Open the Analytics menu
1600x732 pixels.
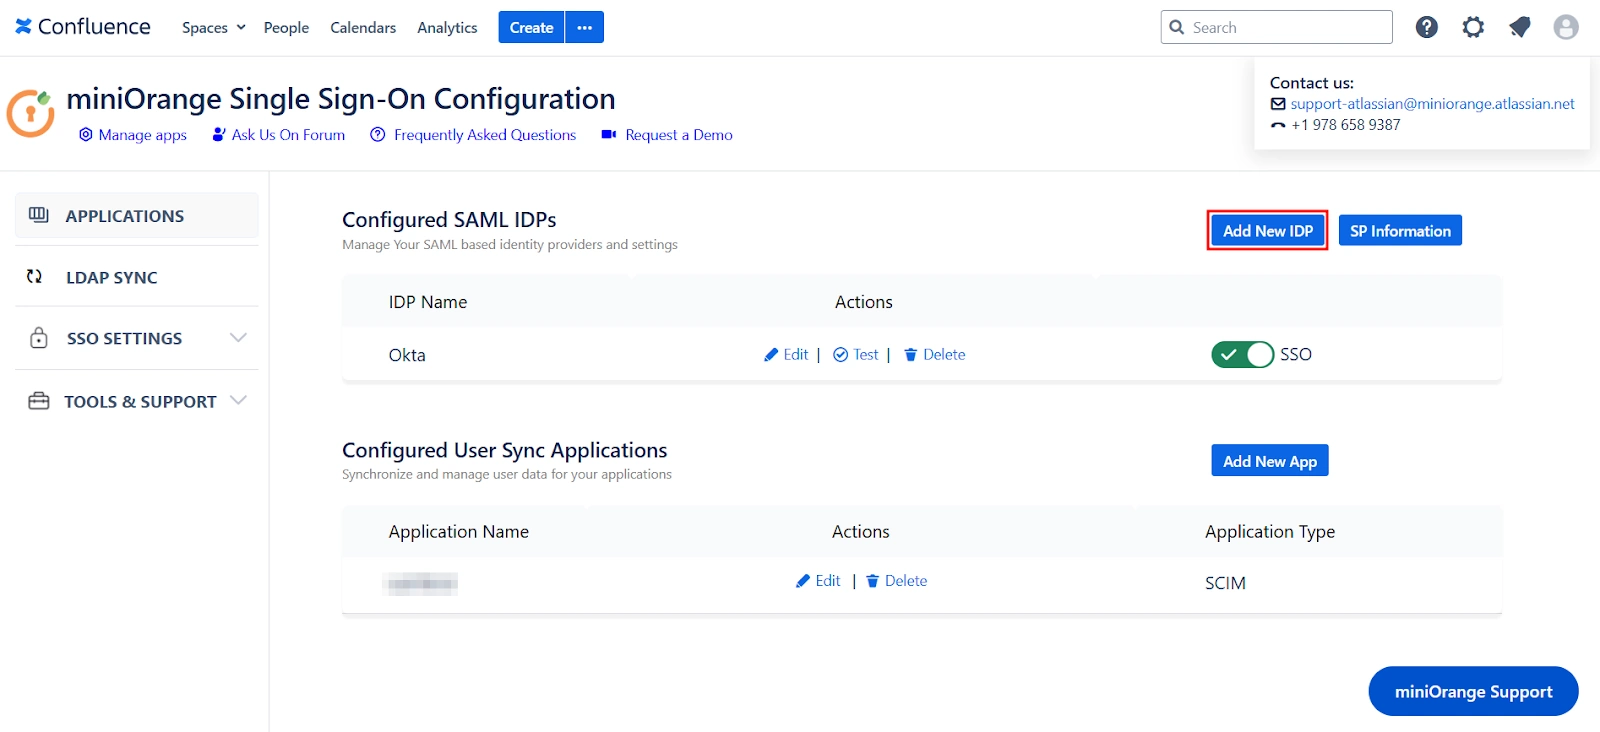(x=447, y=27)
